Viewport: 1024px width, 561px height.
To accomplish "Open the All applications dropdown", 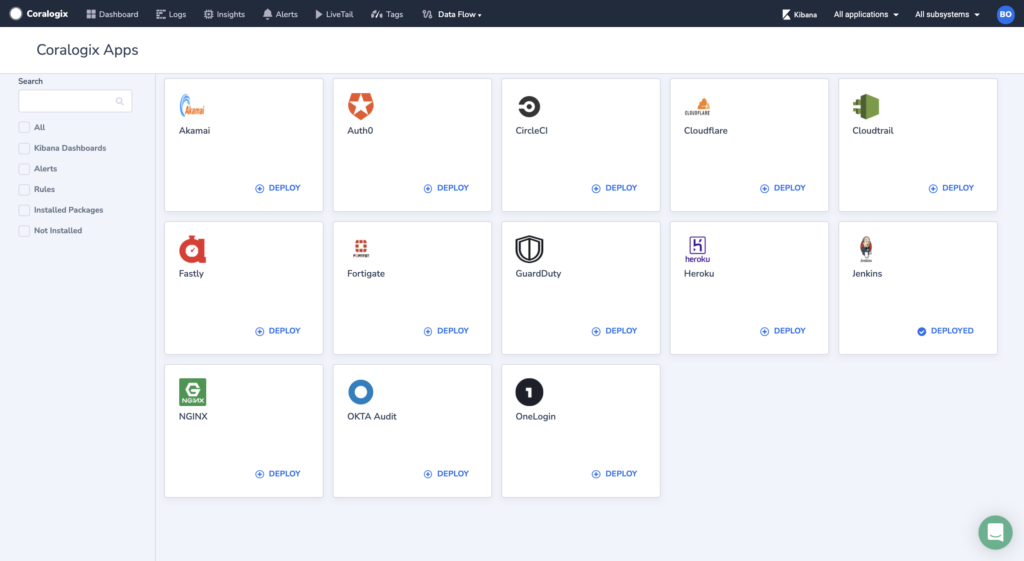I will 866,14.
